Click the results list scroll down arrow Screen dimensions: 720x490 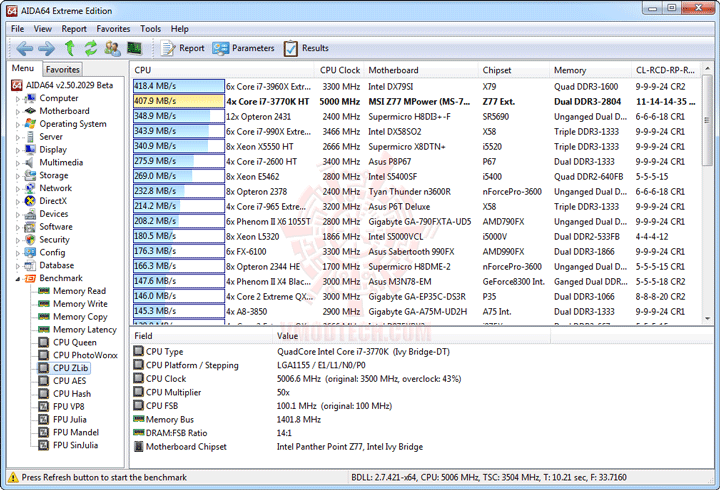[708, 318]
